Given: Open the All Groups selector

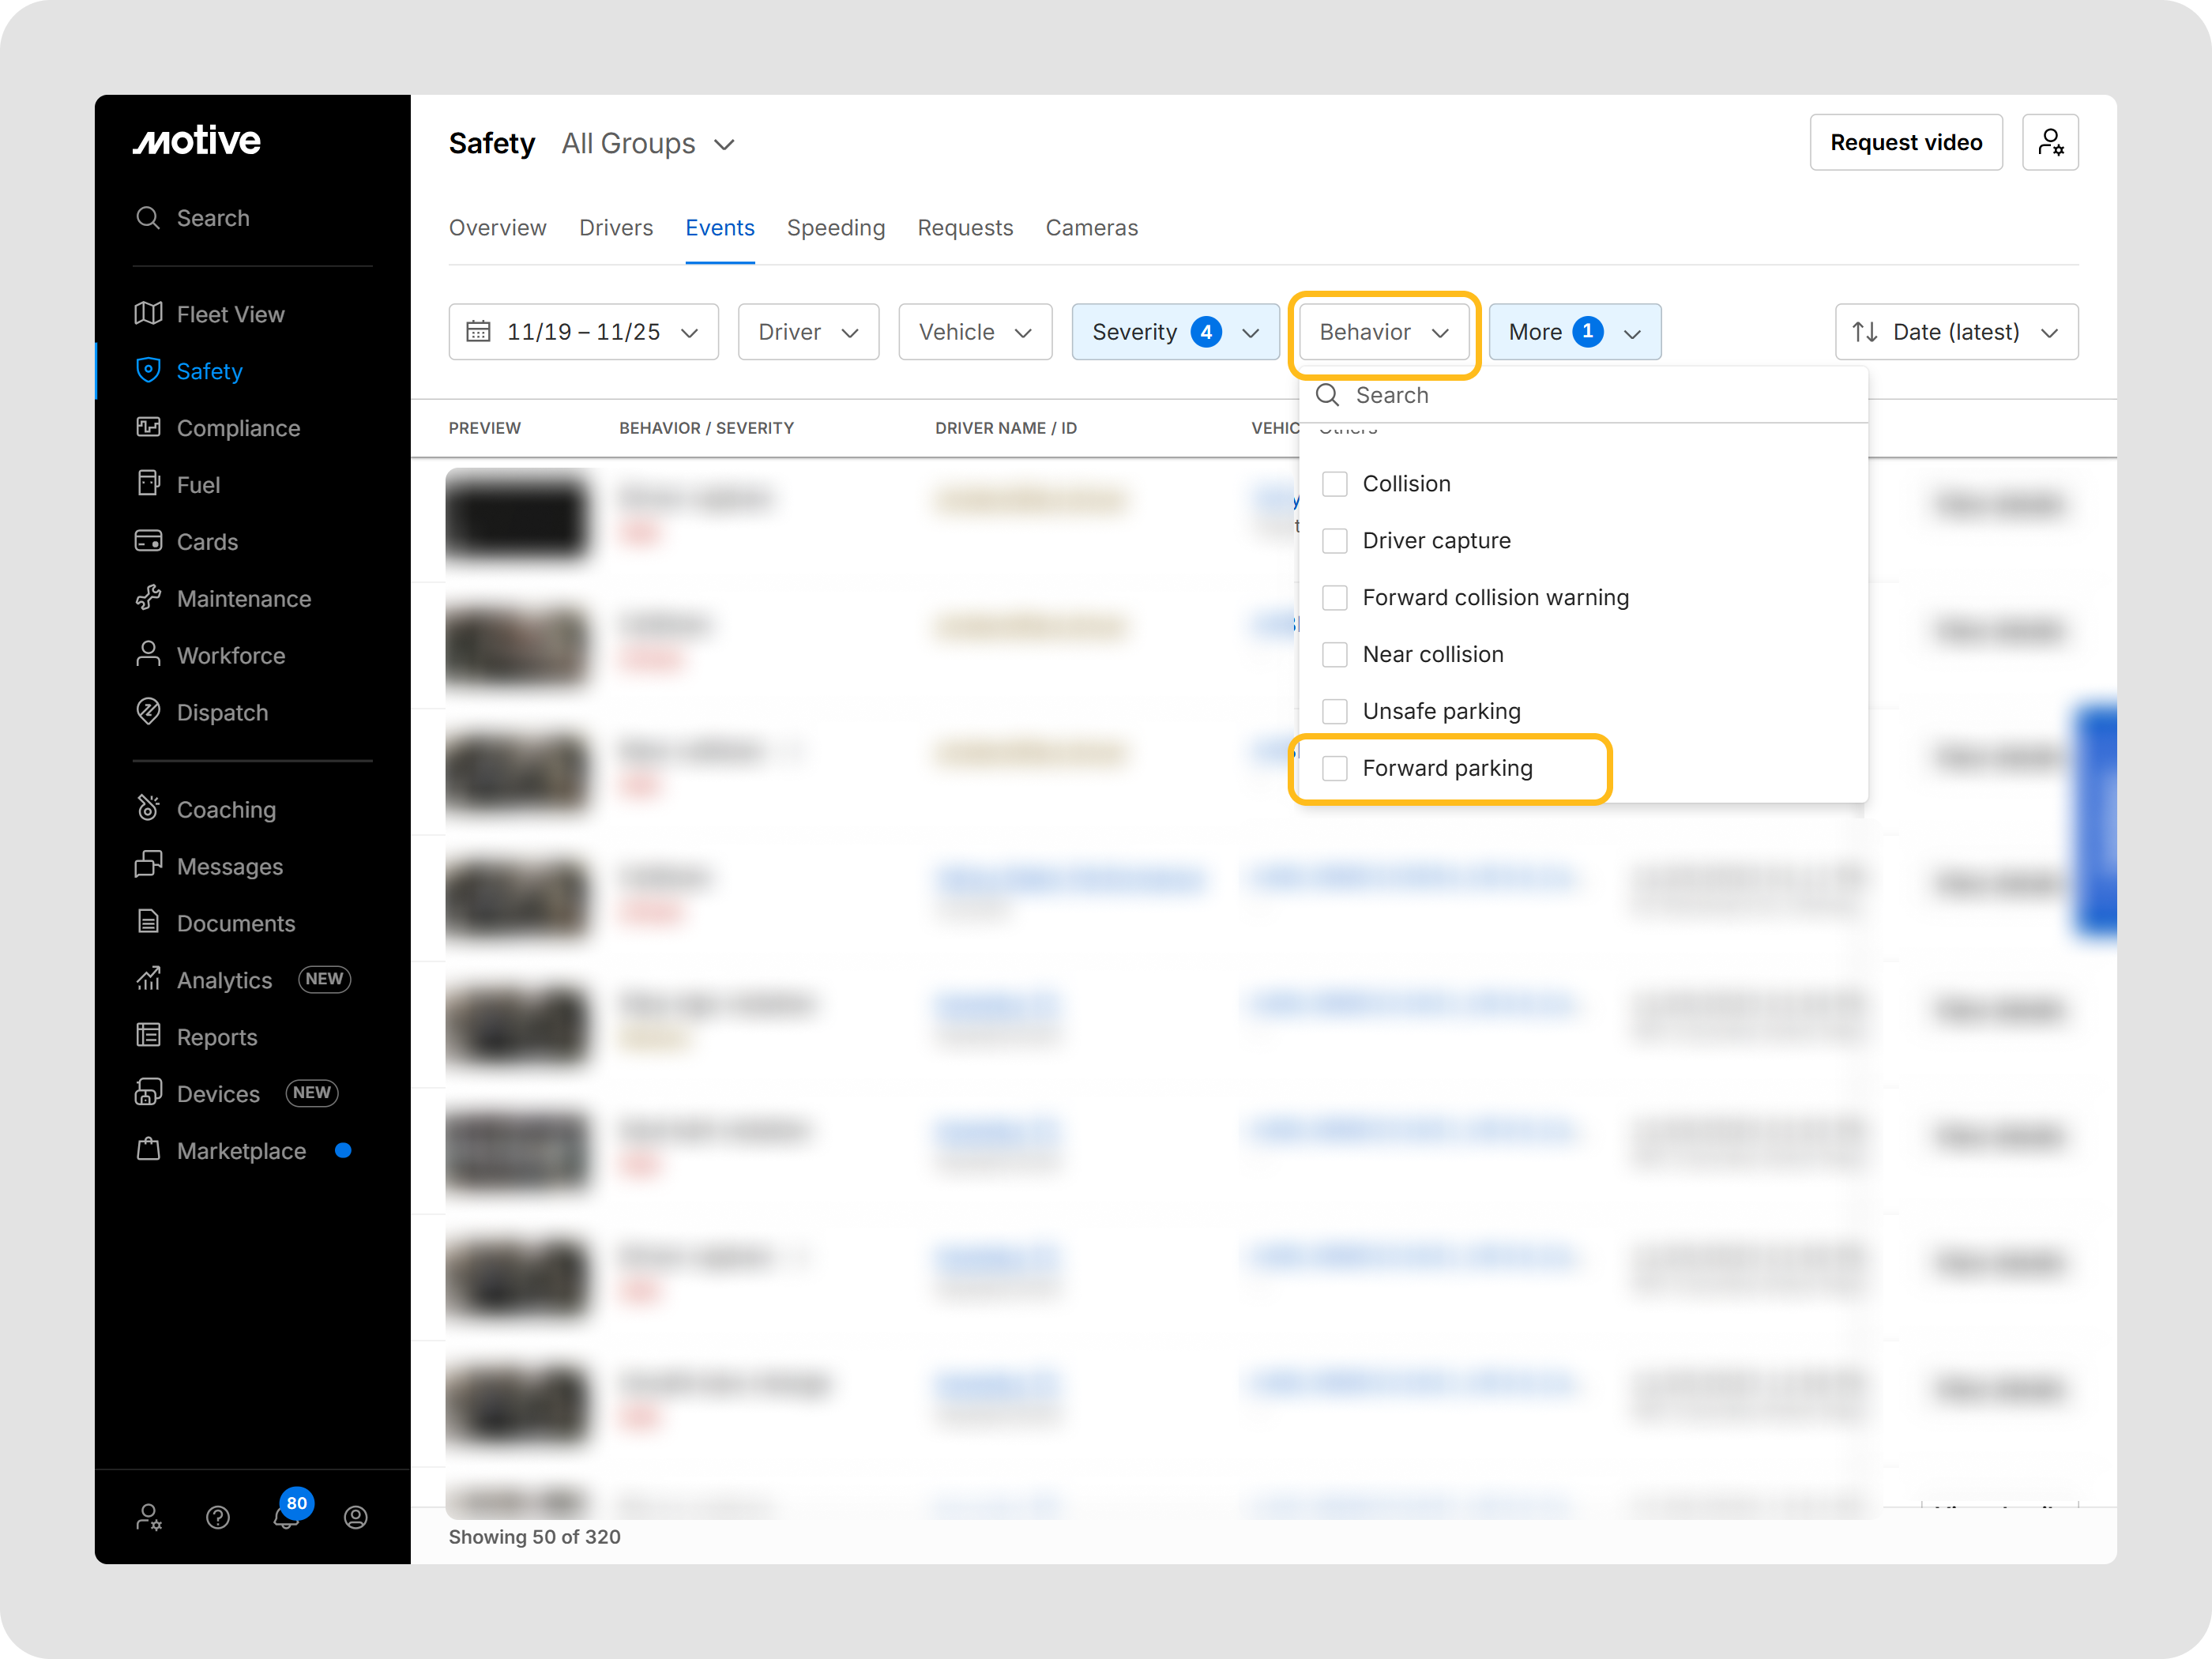Looking at the screenshot, I should (x=648, y=144).
